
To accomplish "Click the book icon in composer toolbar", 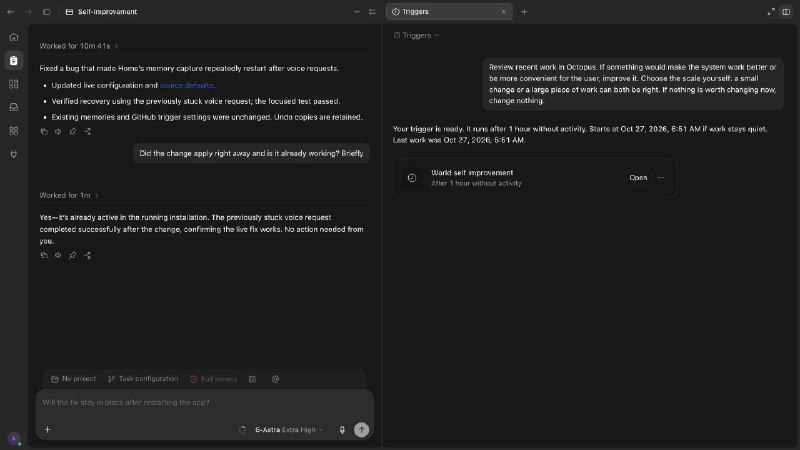I will [252, 379].
